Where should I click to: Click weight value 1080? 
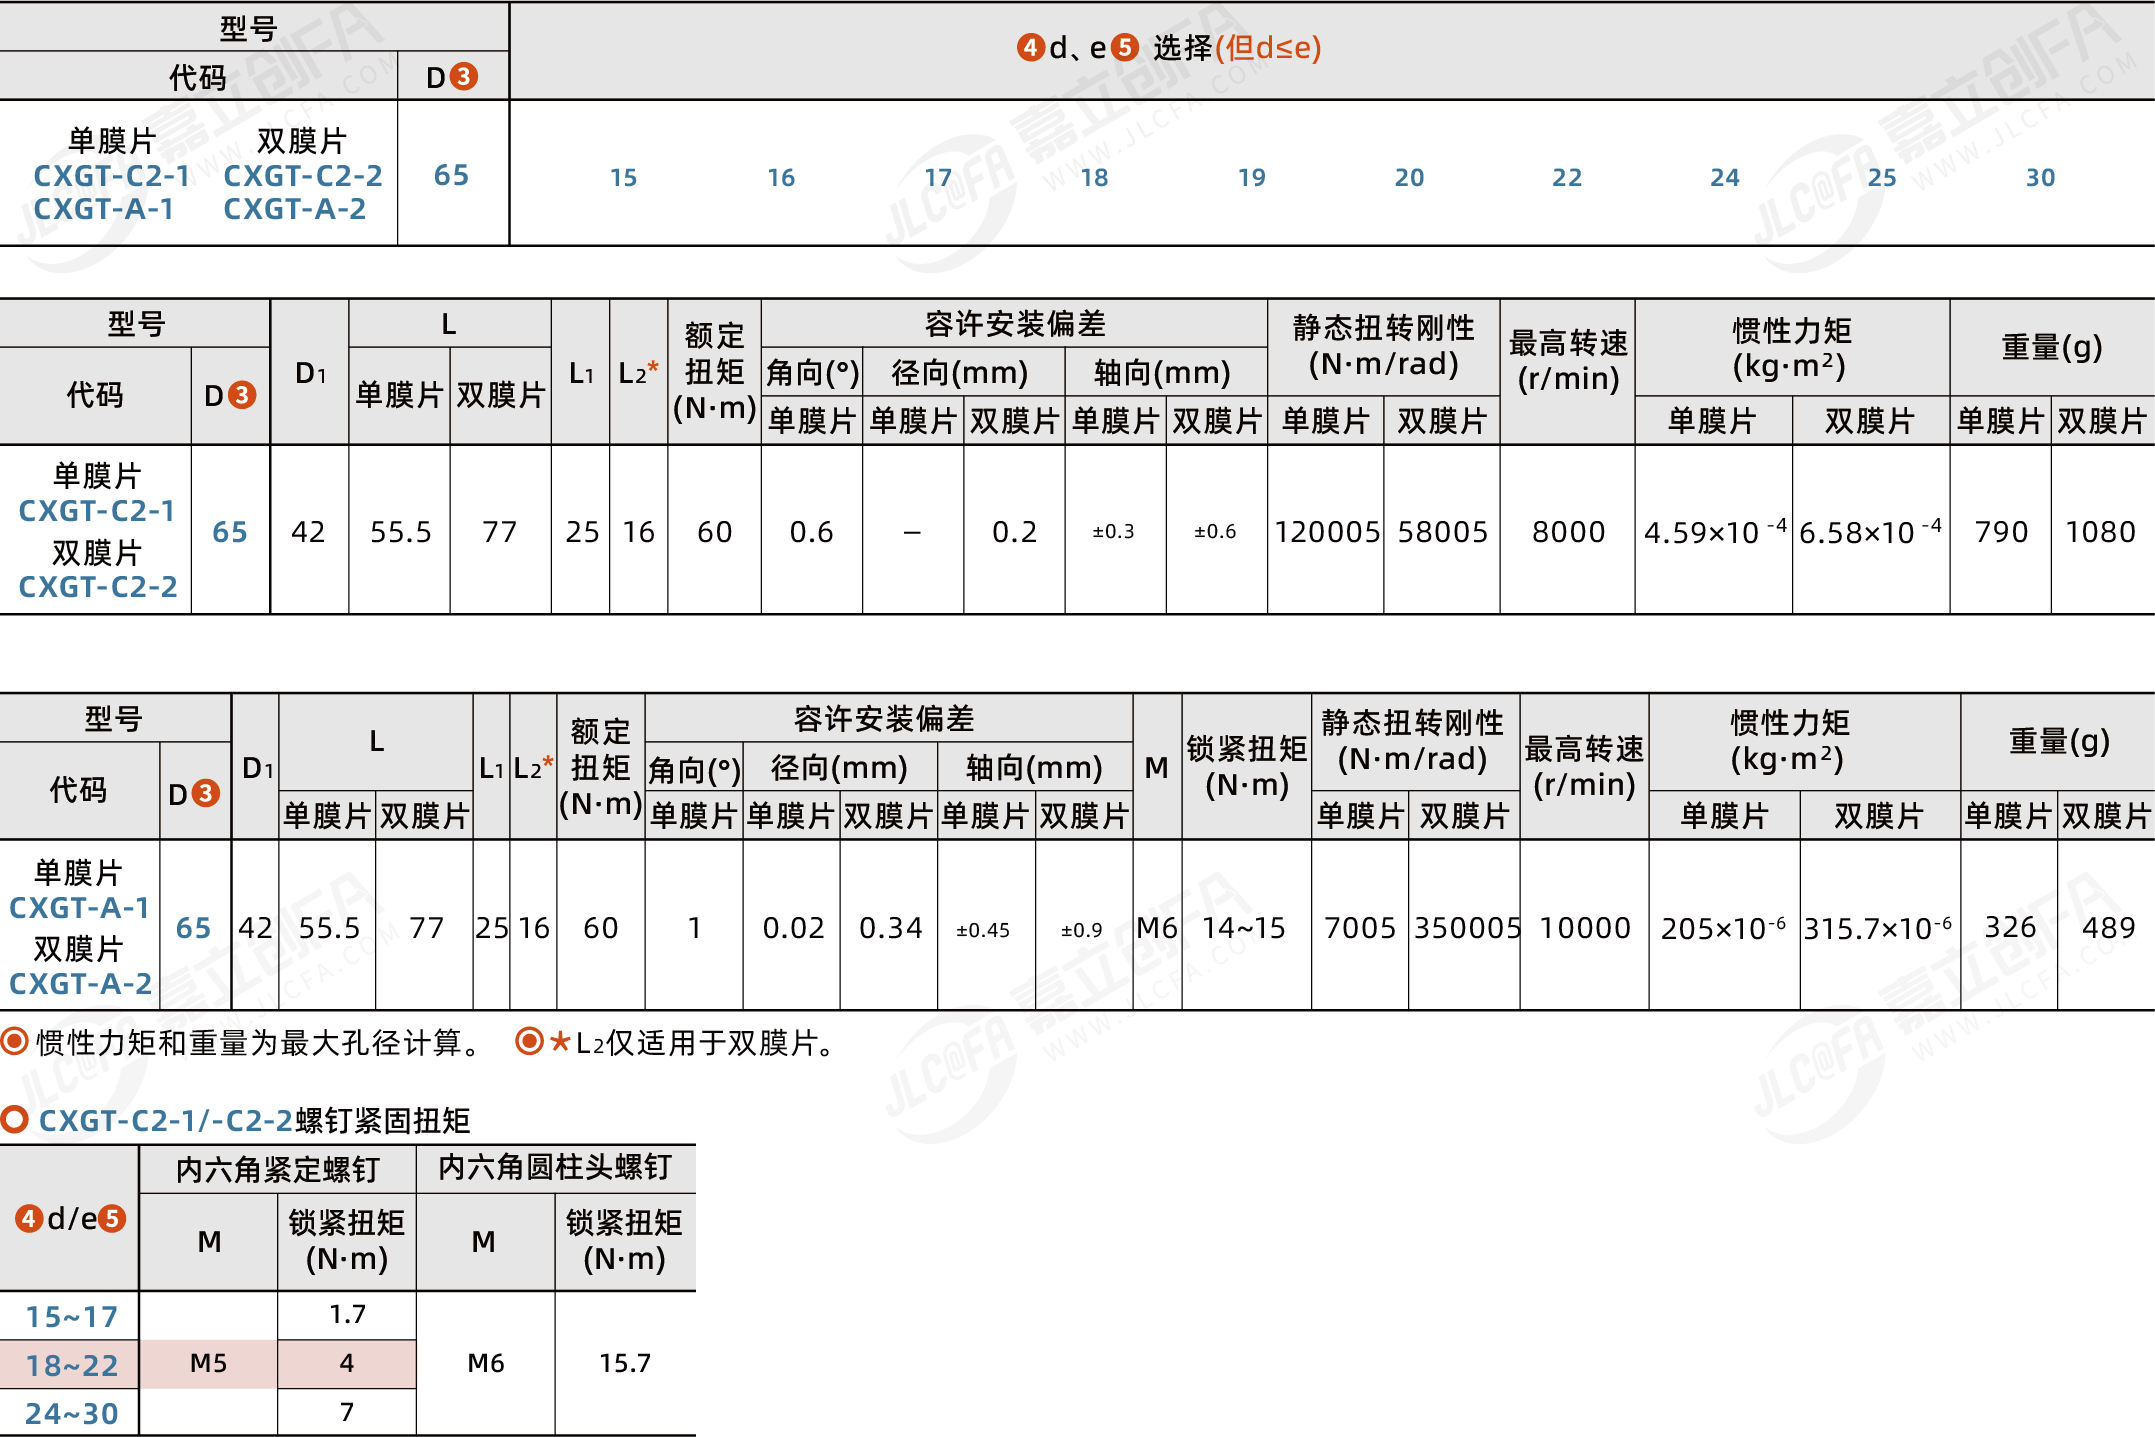point(2101,532)
